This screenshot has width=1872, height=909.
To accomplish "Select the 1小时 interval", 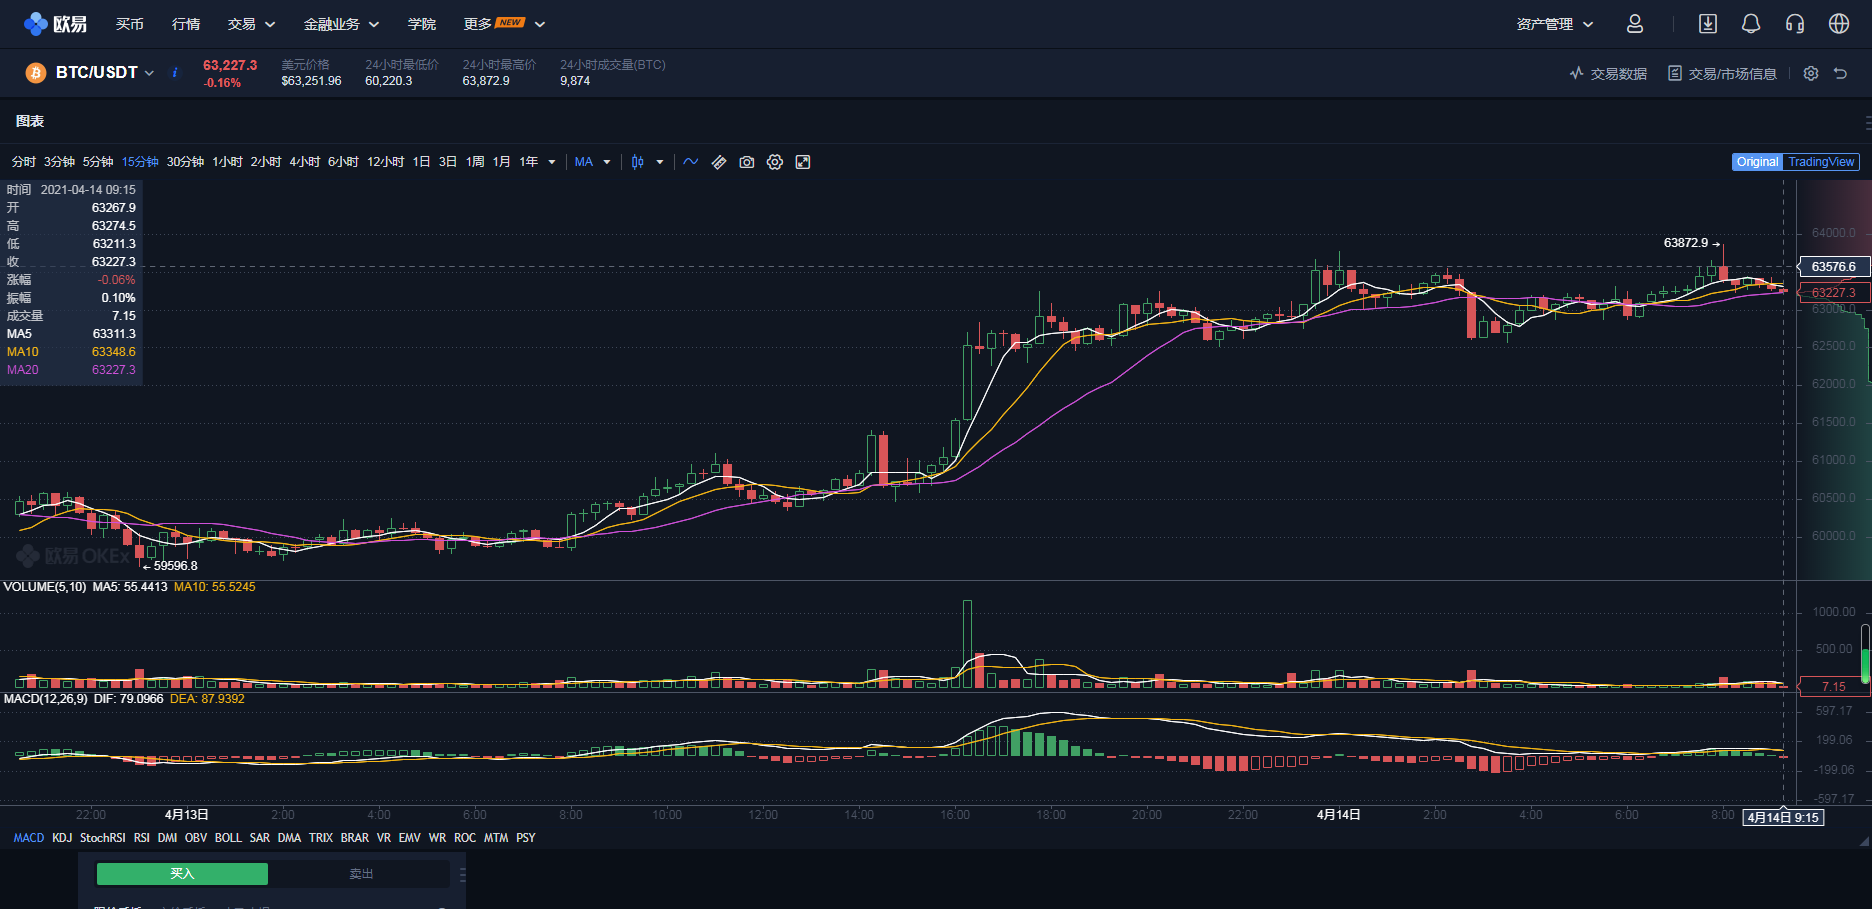I will point(227,162).
